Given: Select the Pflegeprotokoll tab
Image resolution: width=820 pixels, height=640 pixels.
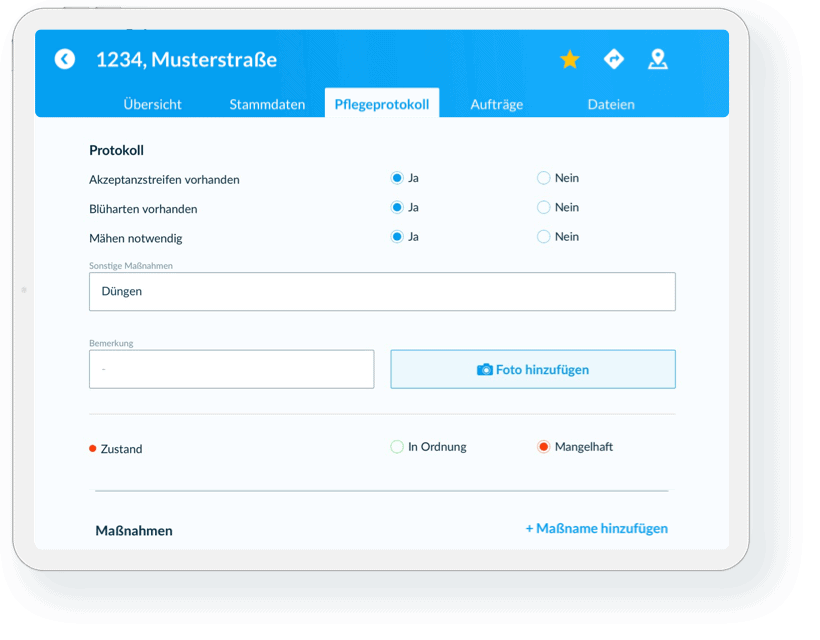Looking at the screenshot, I should click(382, 104).
